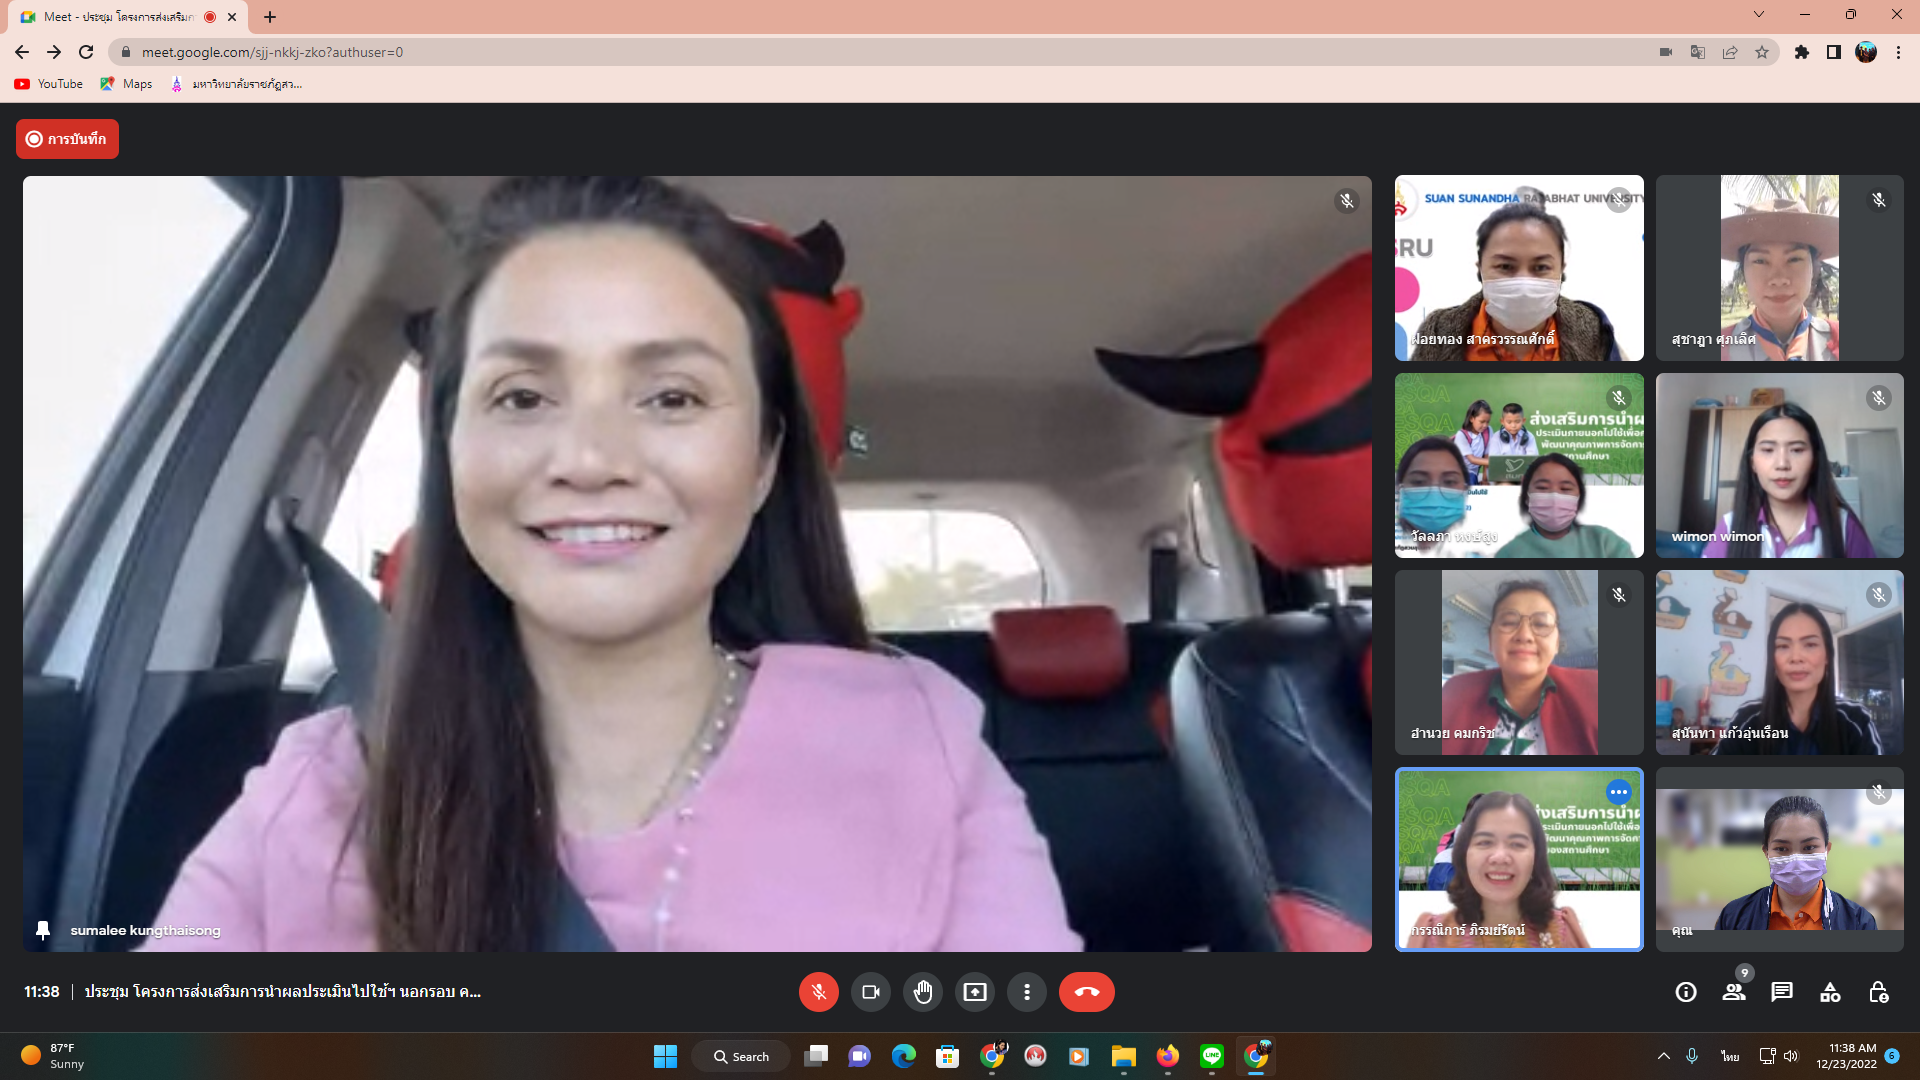Expand the system tray hidden icons chevron
The height and width of the screenshot is (1080, 1920).
pyautogui.click(x=1664, y=1056)
